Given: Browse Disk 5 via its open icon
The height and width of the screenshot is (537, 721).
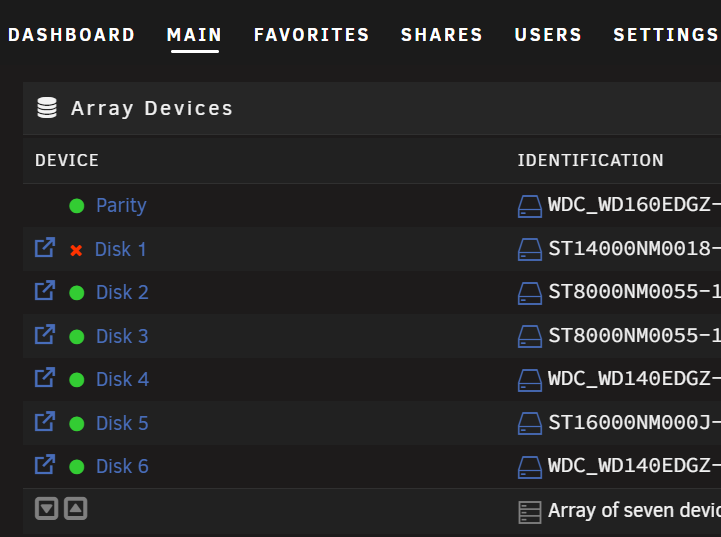Looking at the screenshot, I should tap(45, 421).
